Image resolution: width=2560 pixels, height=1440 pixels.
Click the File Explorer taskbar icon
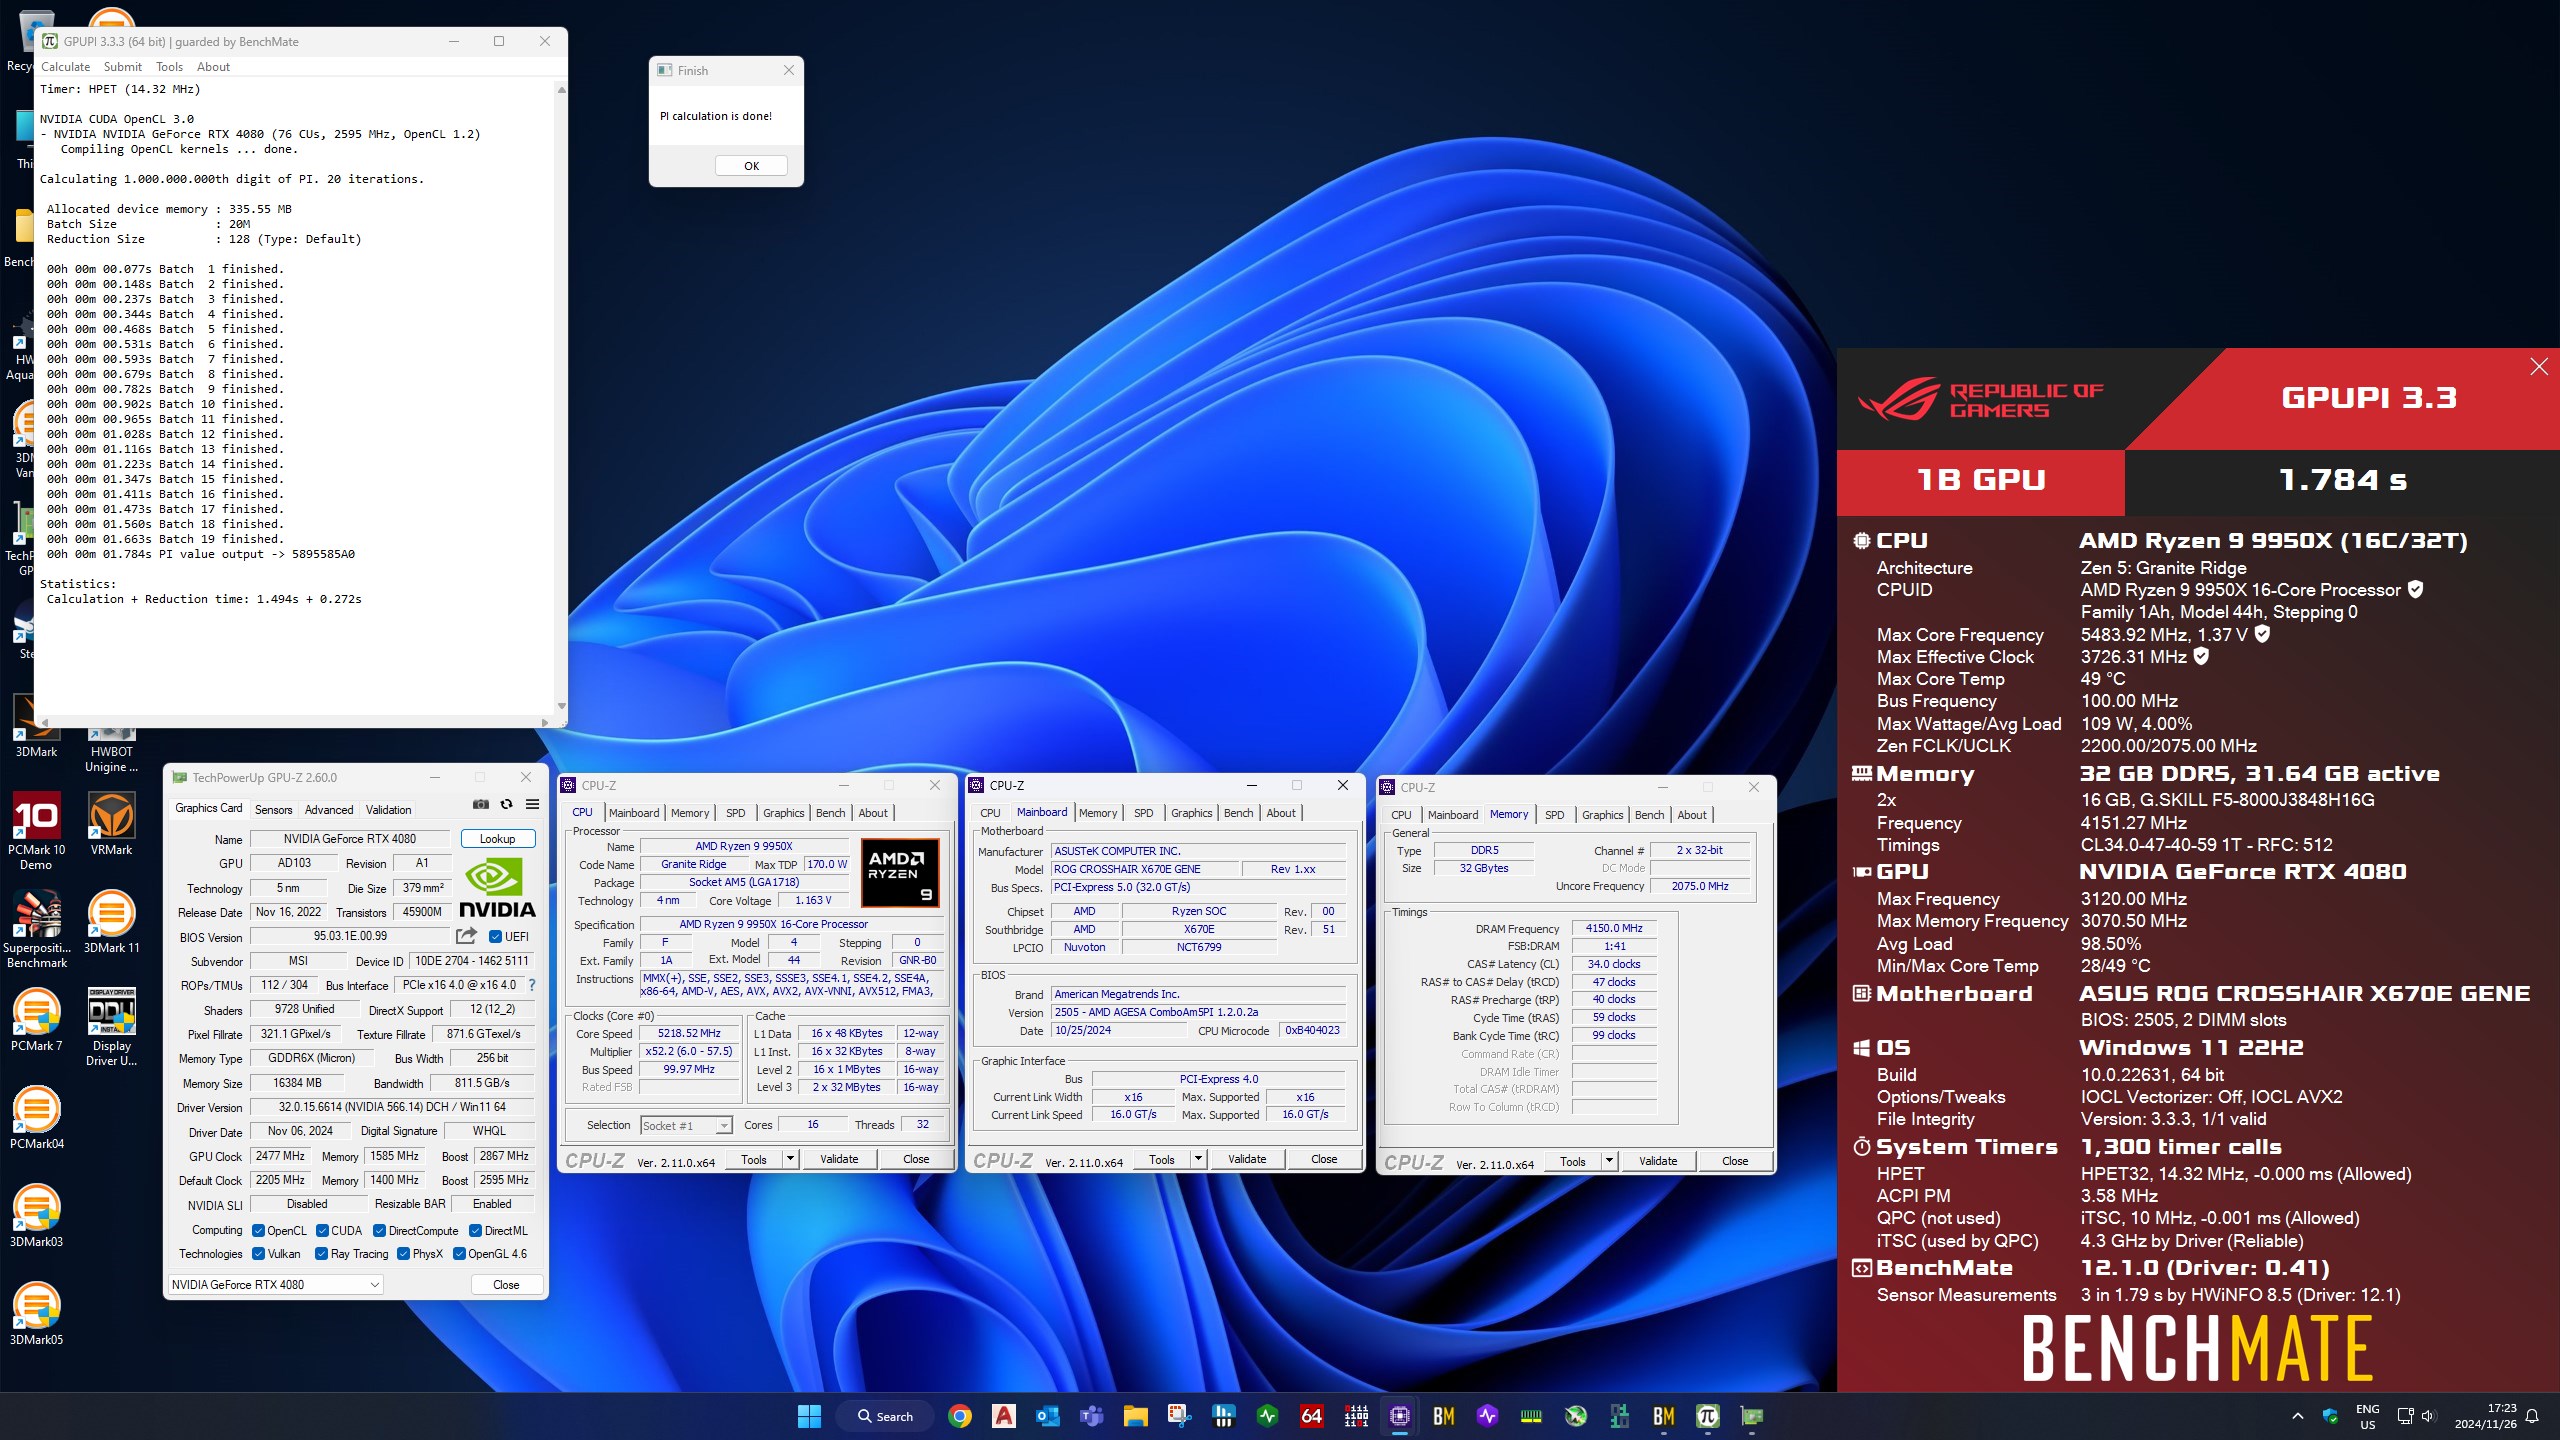1135,1416
